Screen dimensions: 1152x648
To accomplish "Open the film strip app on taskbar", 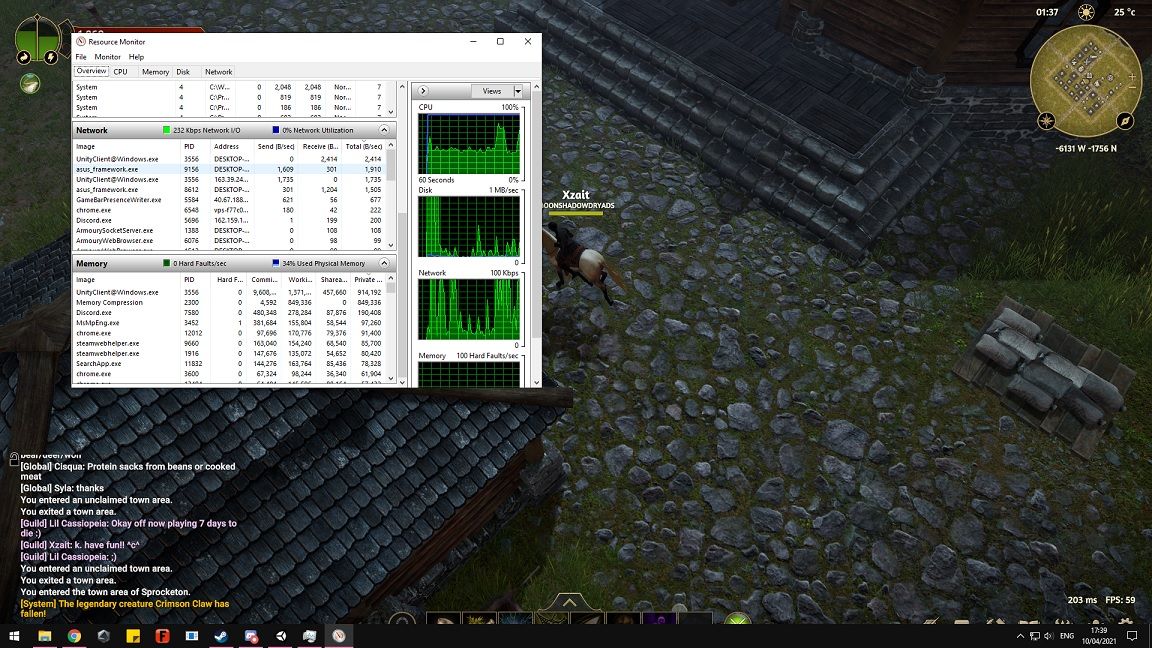I will pyautogui.click(x=192, y=636).
